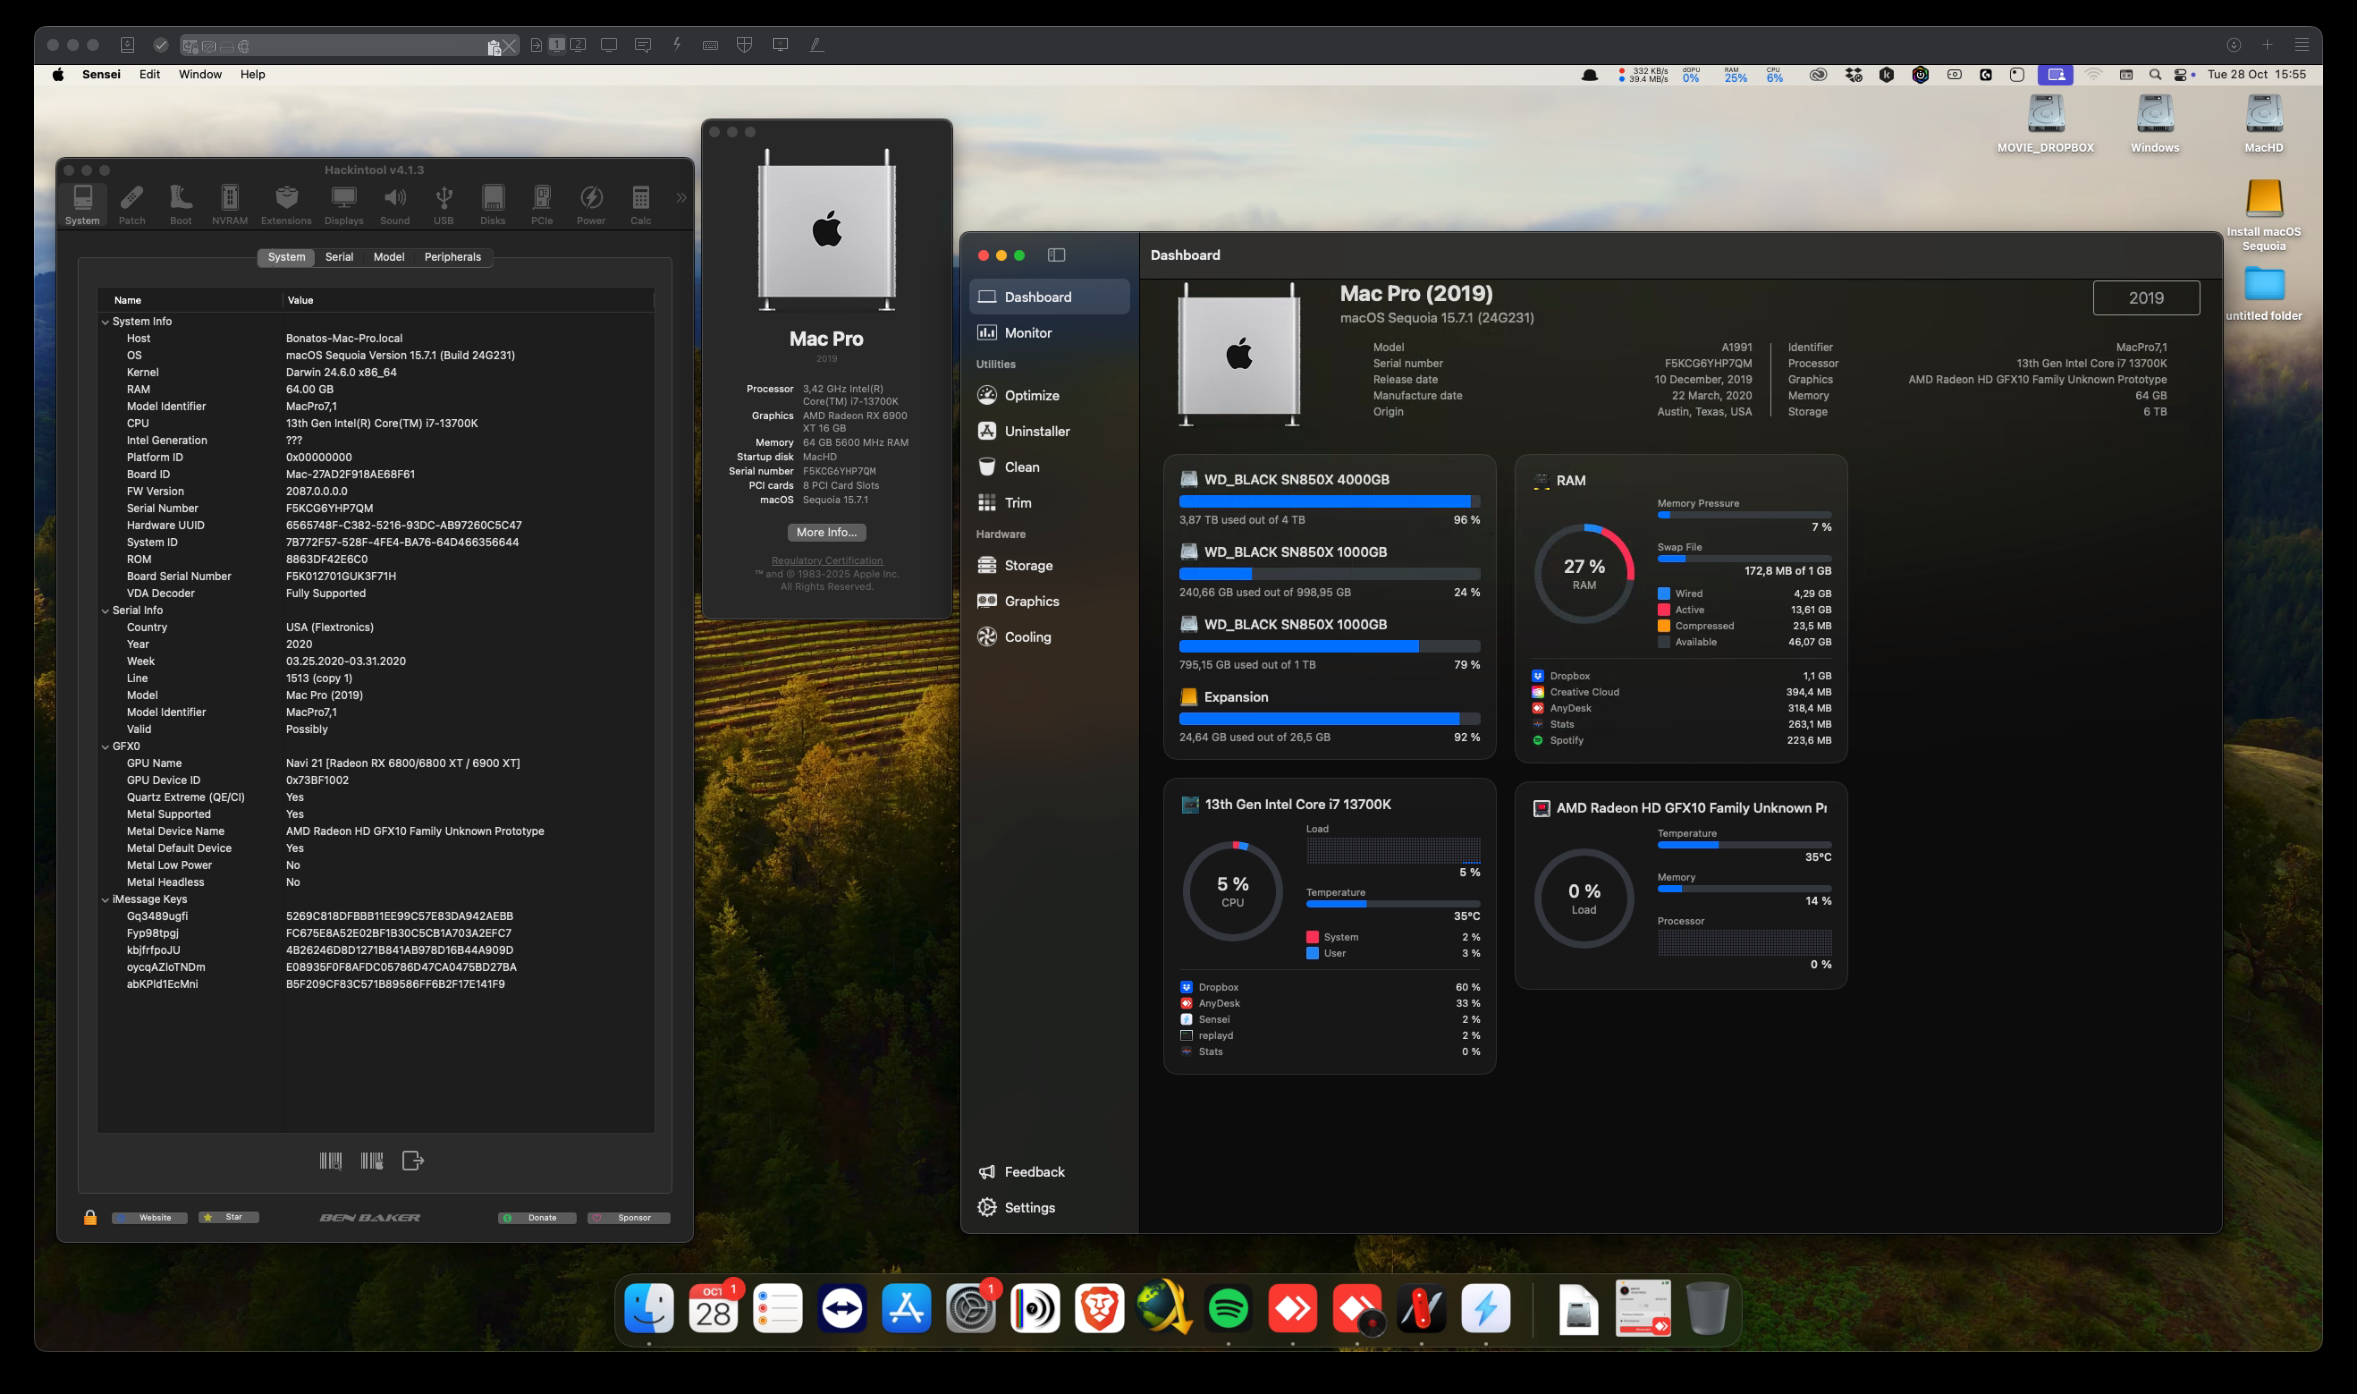Select Optimize in Sensei sidebar

coord(1031,396)
